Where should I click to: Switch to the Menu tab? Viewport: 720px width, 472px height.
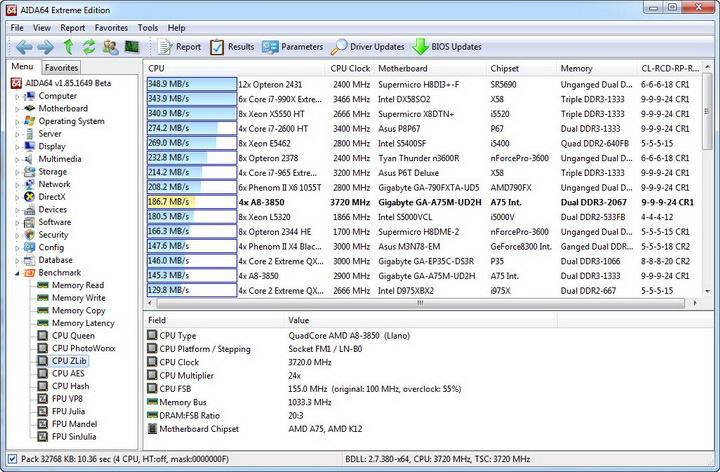22,67
